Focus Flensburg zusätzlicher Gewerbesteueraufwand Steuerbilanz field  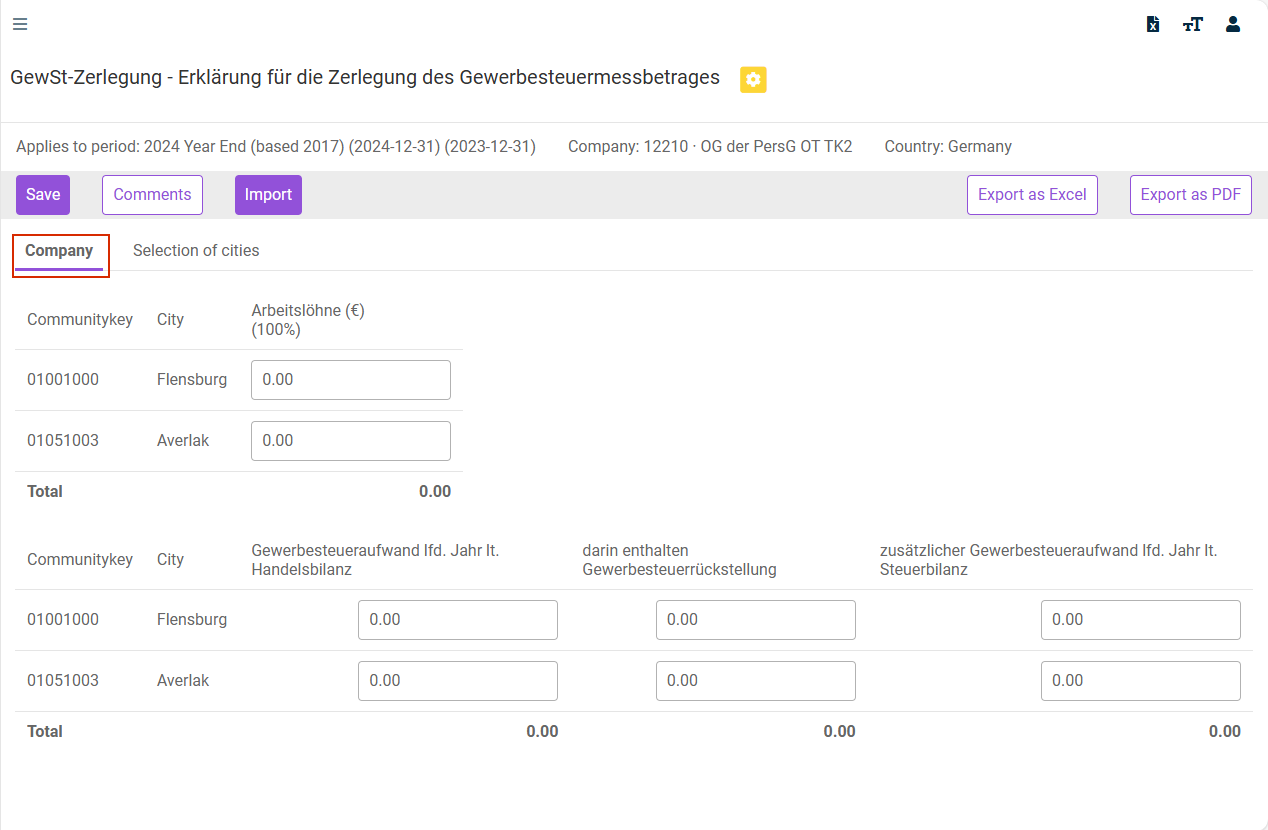tap(1141, 620)
